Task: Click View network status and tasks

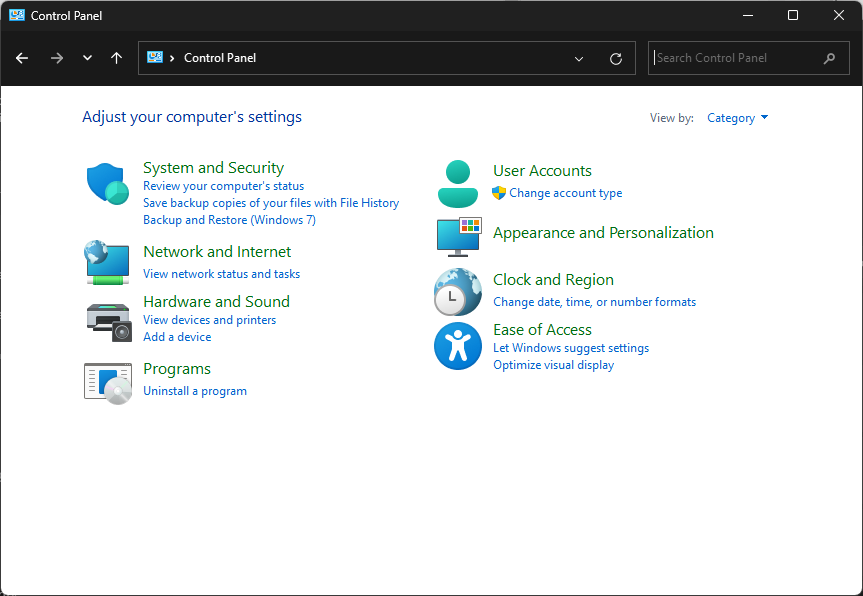Action: [221, 274]
